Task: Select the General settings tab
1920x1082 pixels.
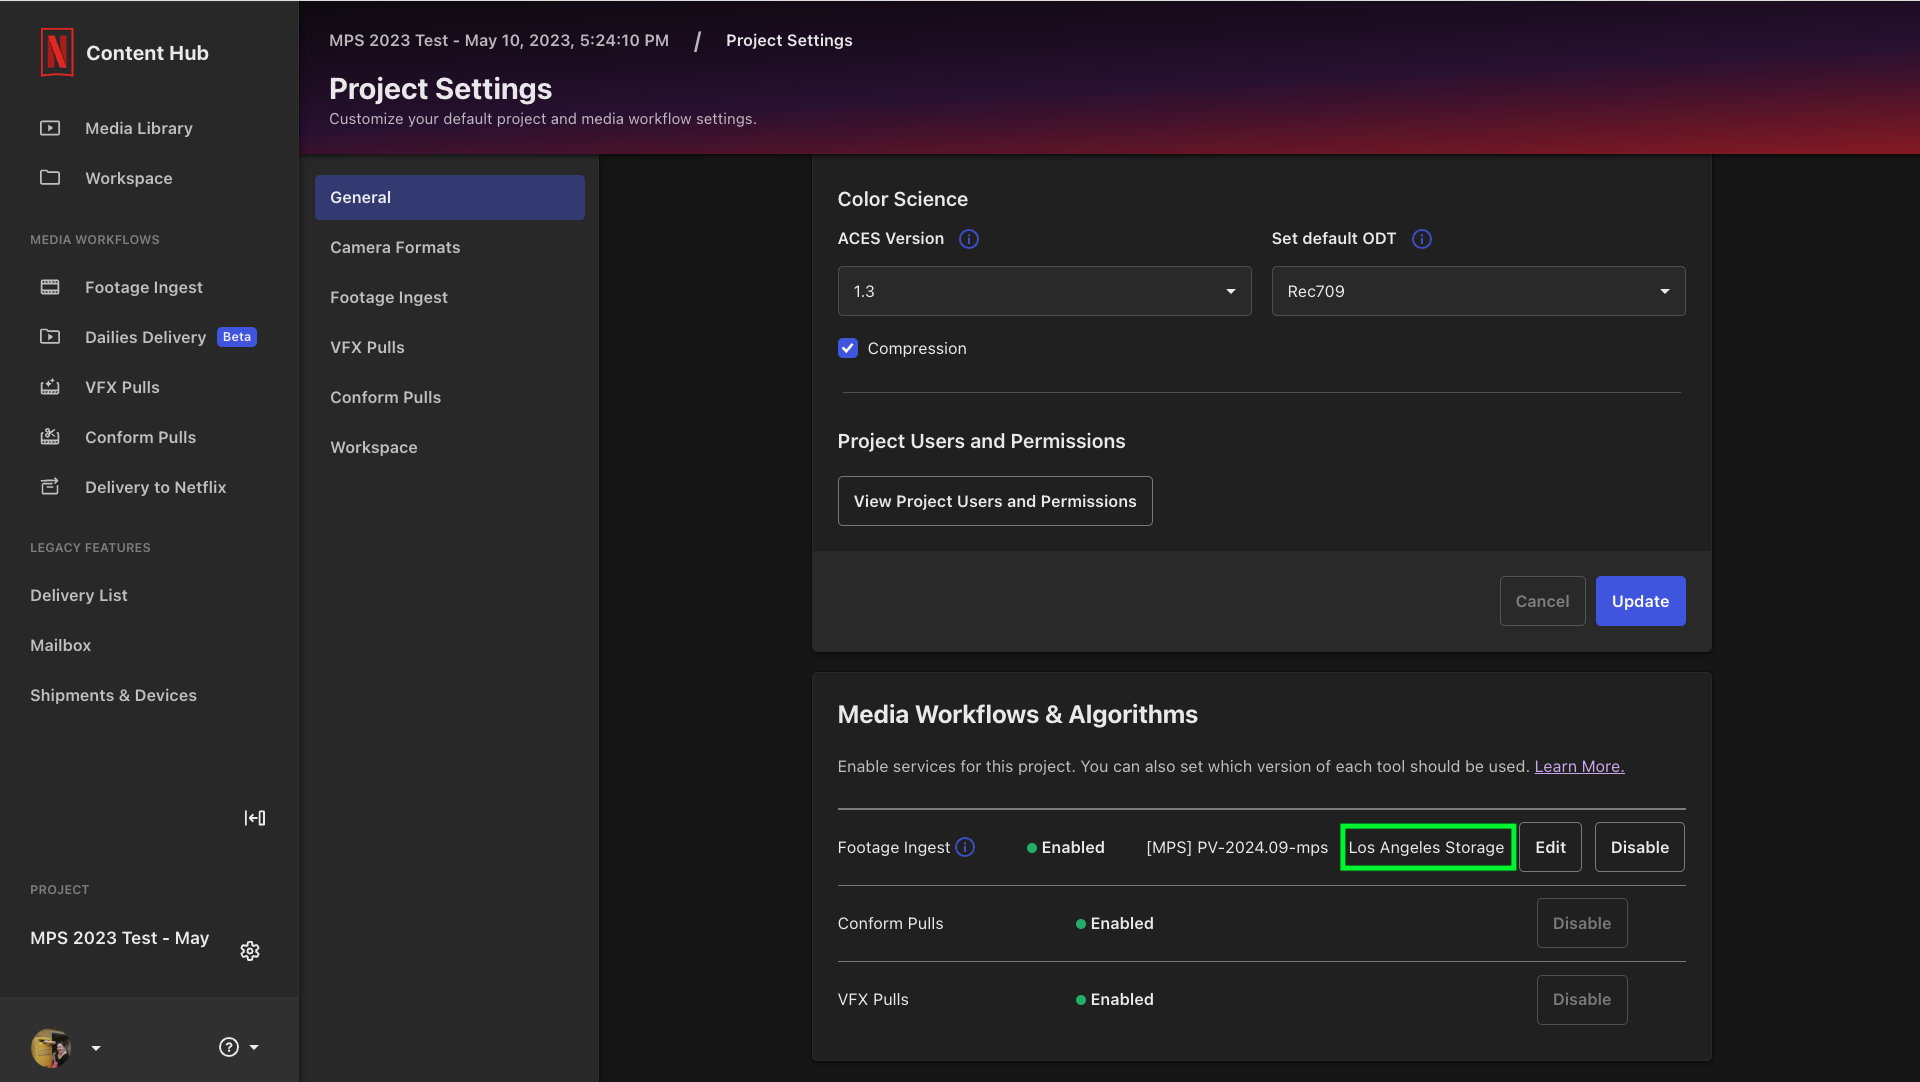Action: (x=450, y=197)
